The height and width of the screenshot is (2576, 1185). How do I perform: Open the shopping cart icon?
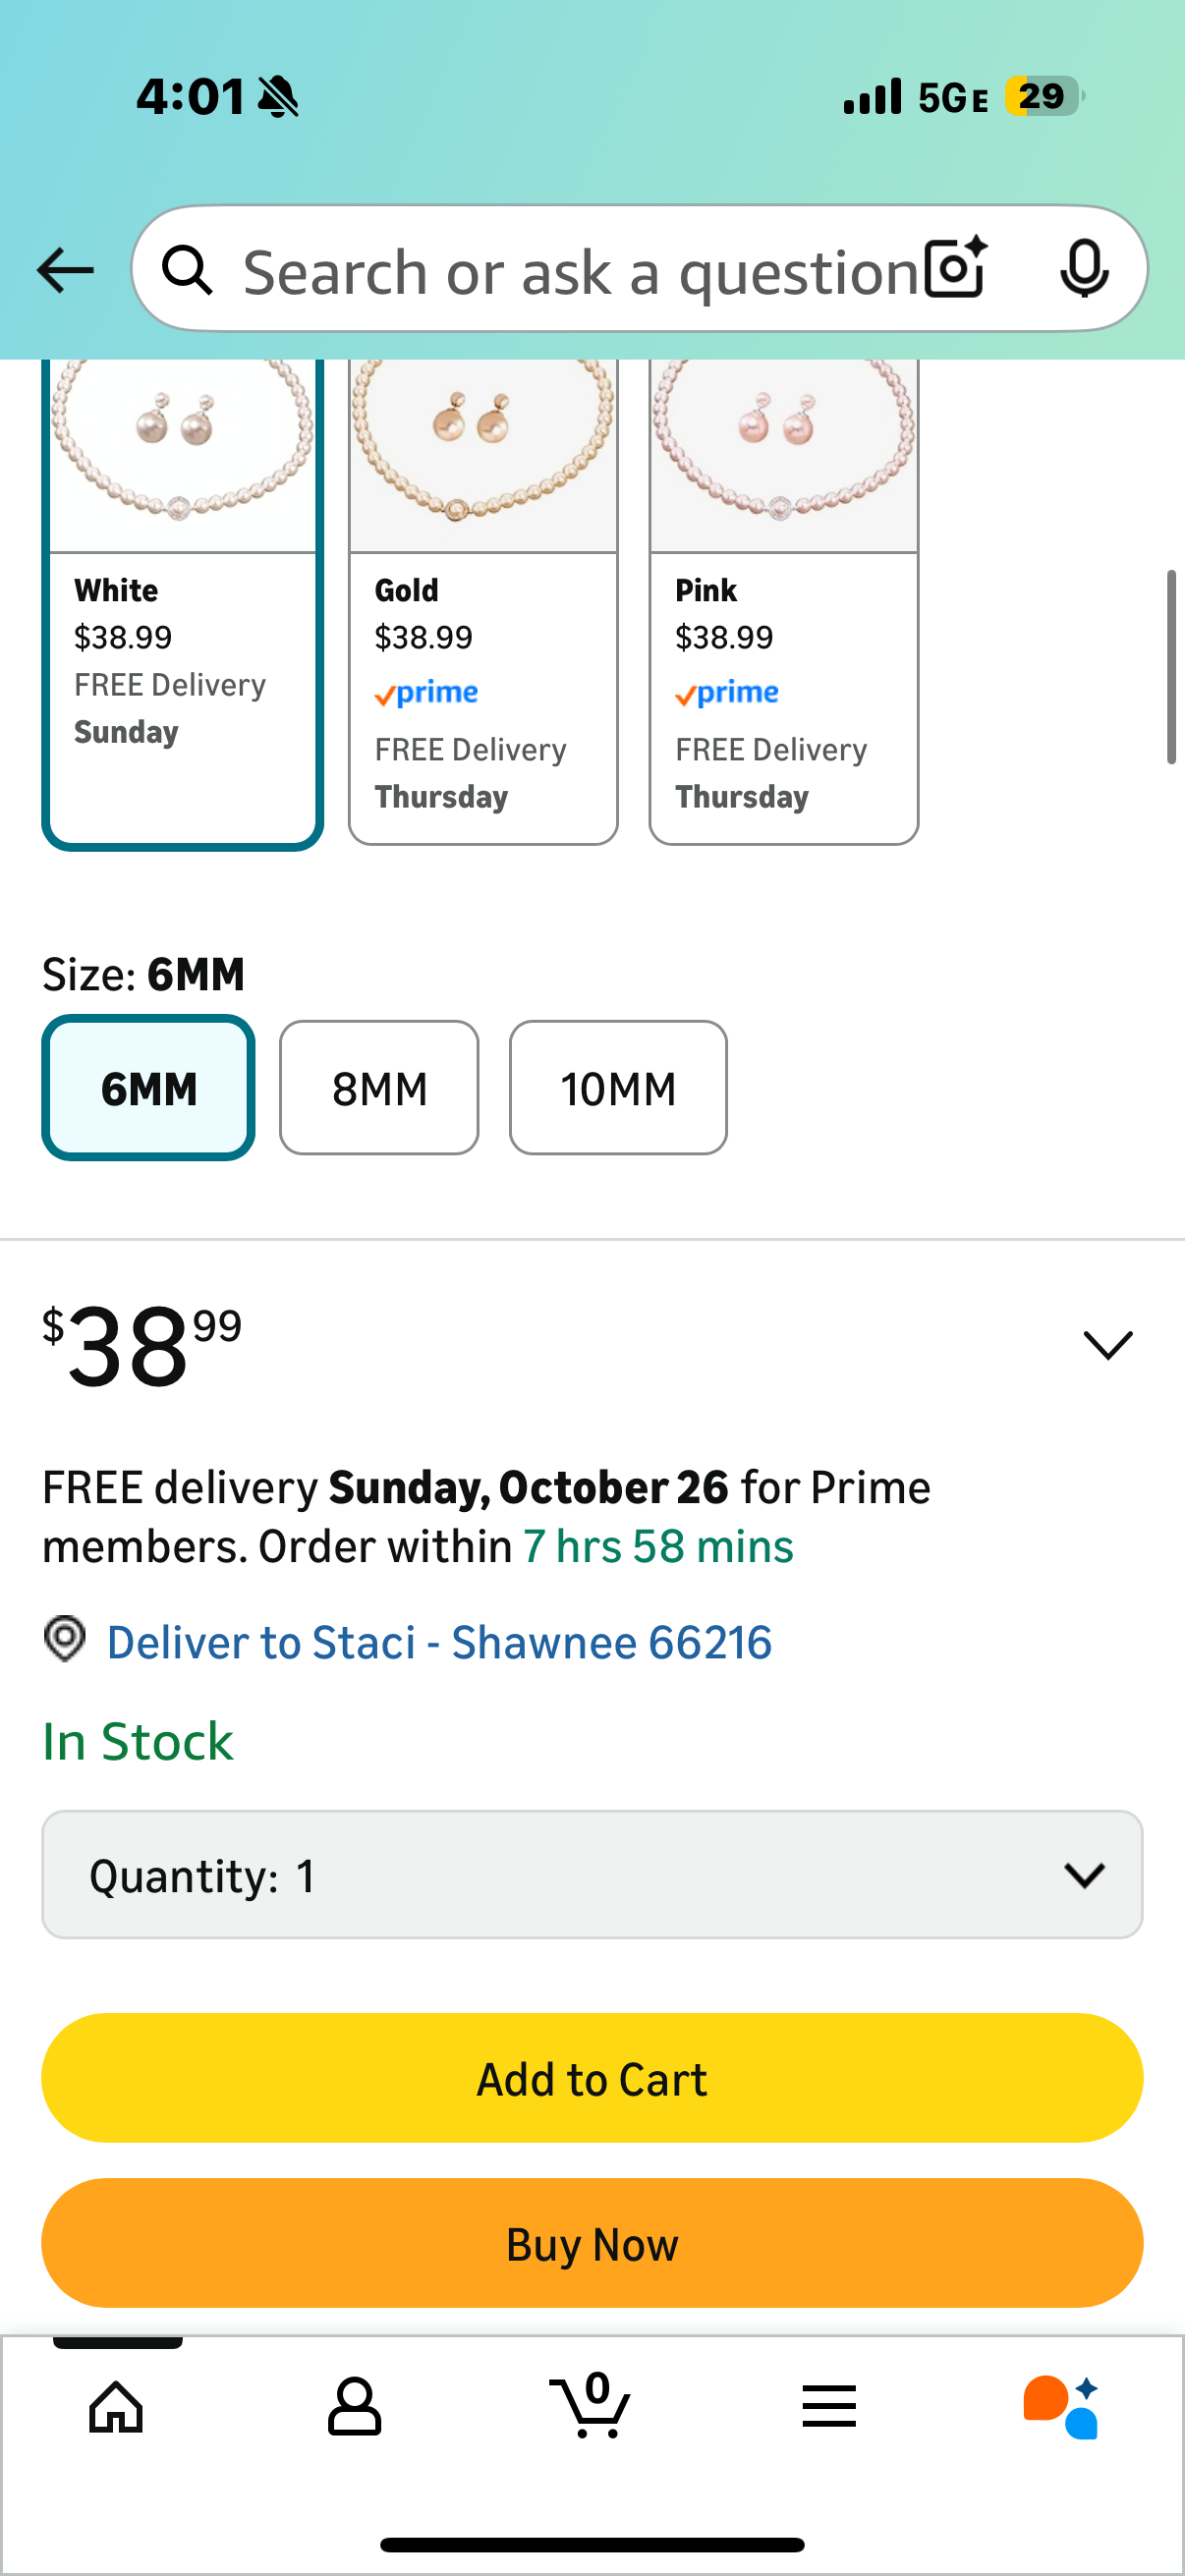(591, 2404)
